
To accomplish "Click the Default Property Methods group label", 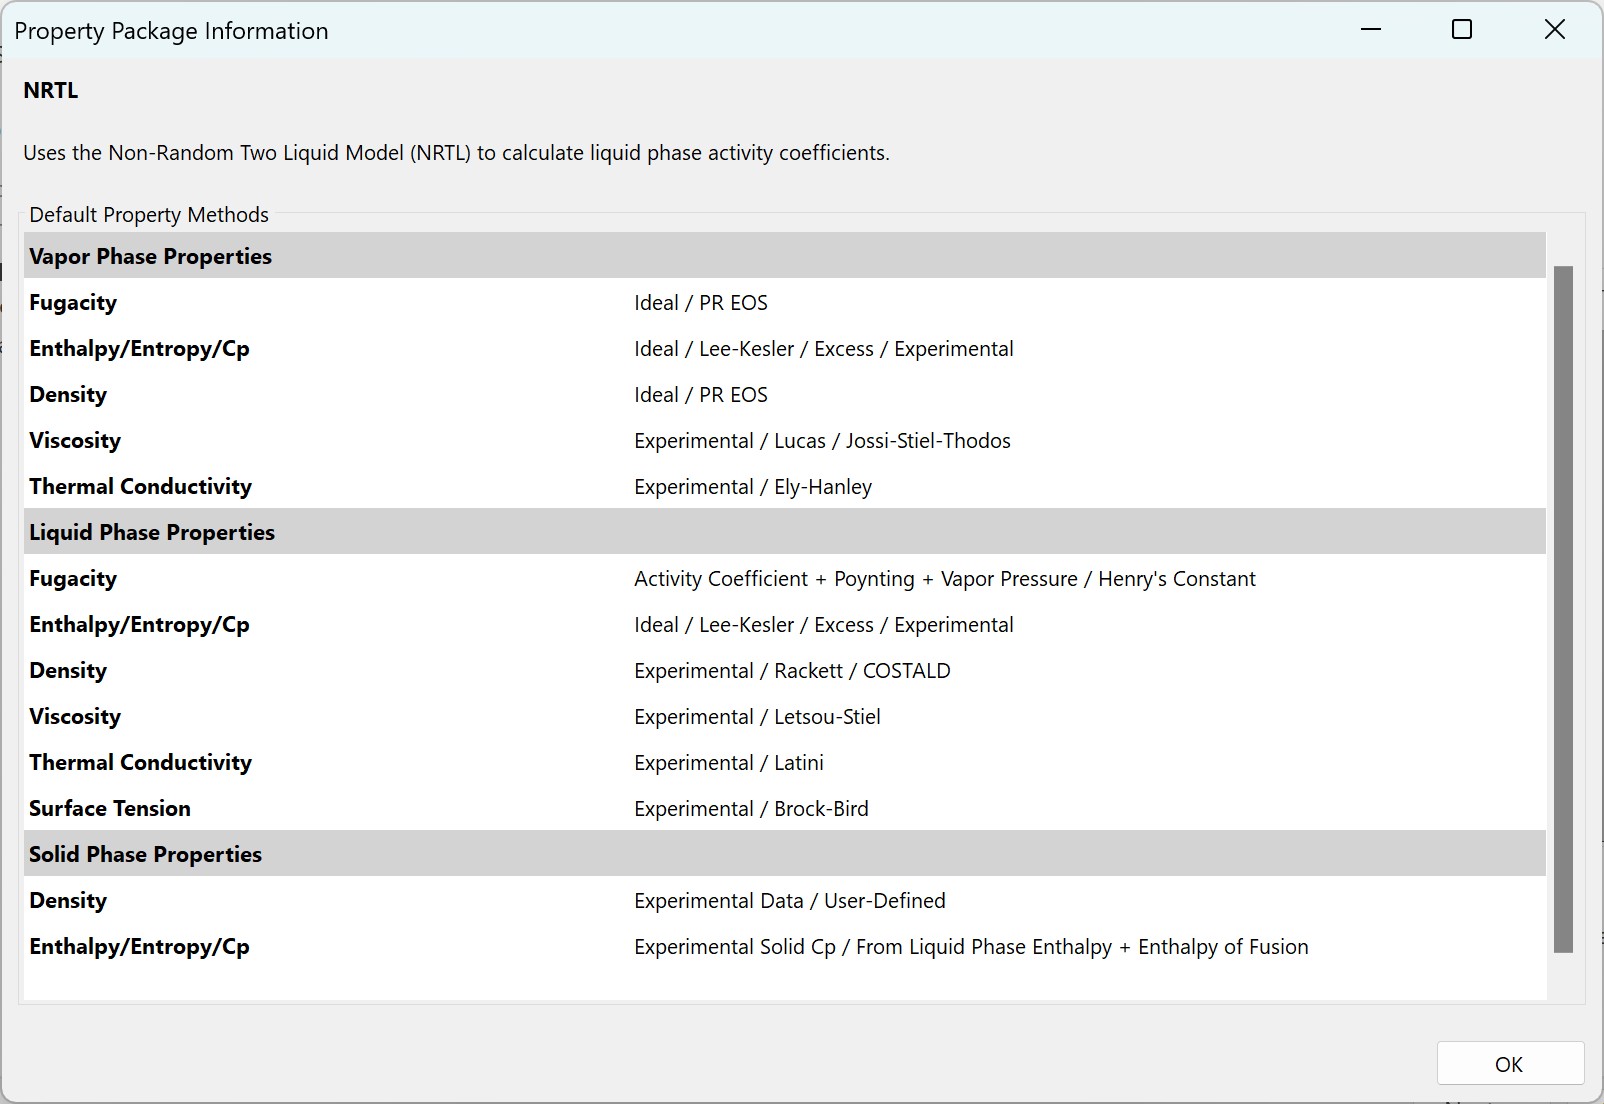I will [x=148, y=214].
